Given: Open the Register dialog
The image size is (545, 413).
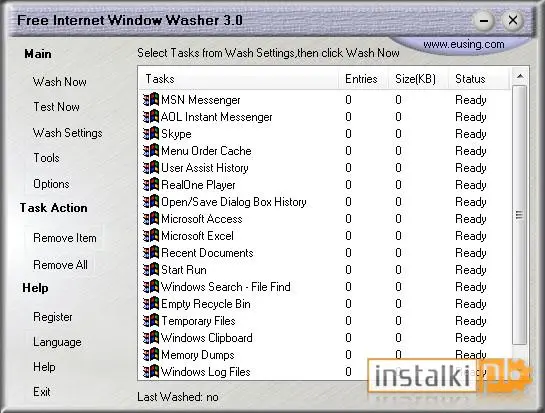Looking at the screenshot, I should (53, 317).
